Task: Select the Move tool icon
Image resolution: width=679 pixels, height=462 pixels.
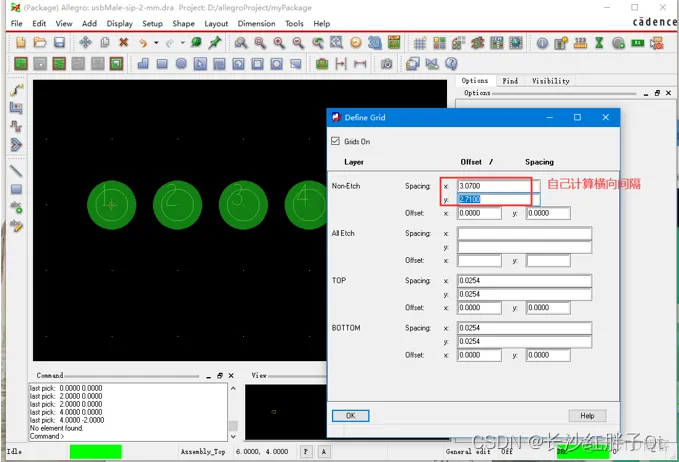Action: click(x=85, y=42)
